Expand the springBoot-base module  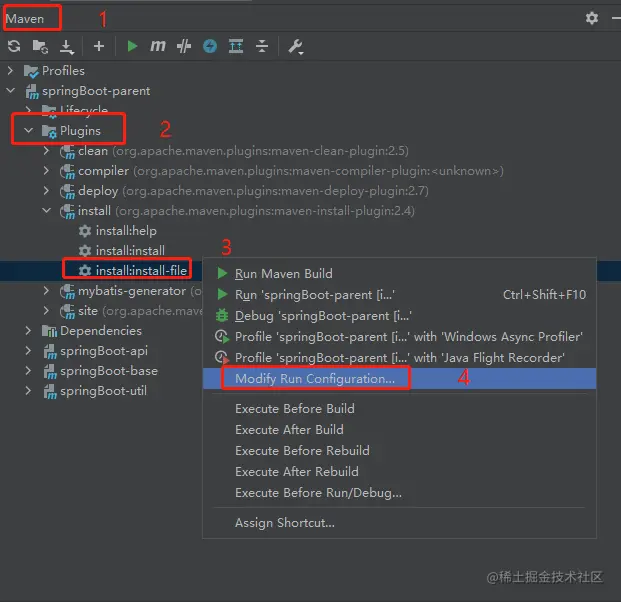[x=28, y=371]
